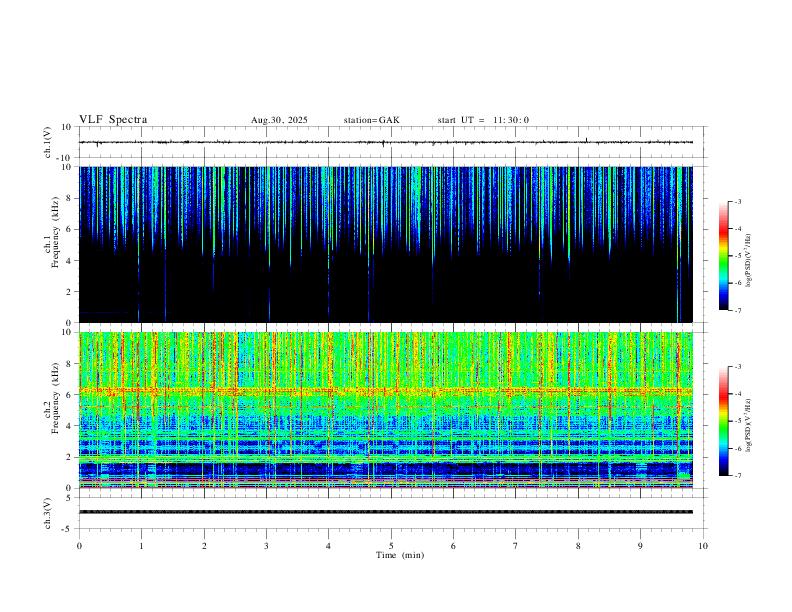
Task: Click the ch.1 spectrogram plot area
Action: [386, 244]
